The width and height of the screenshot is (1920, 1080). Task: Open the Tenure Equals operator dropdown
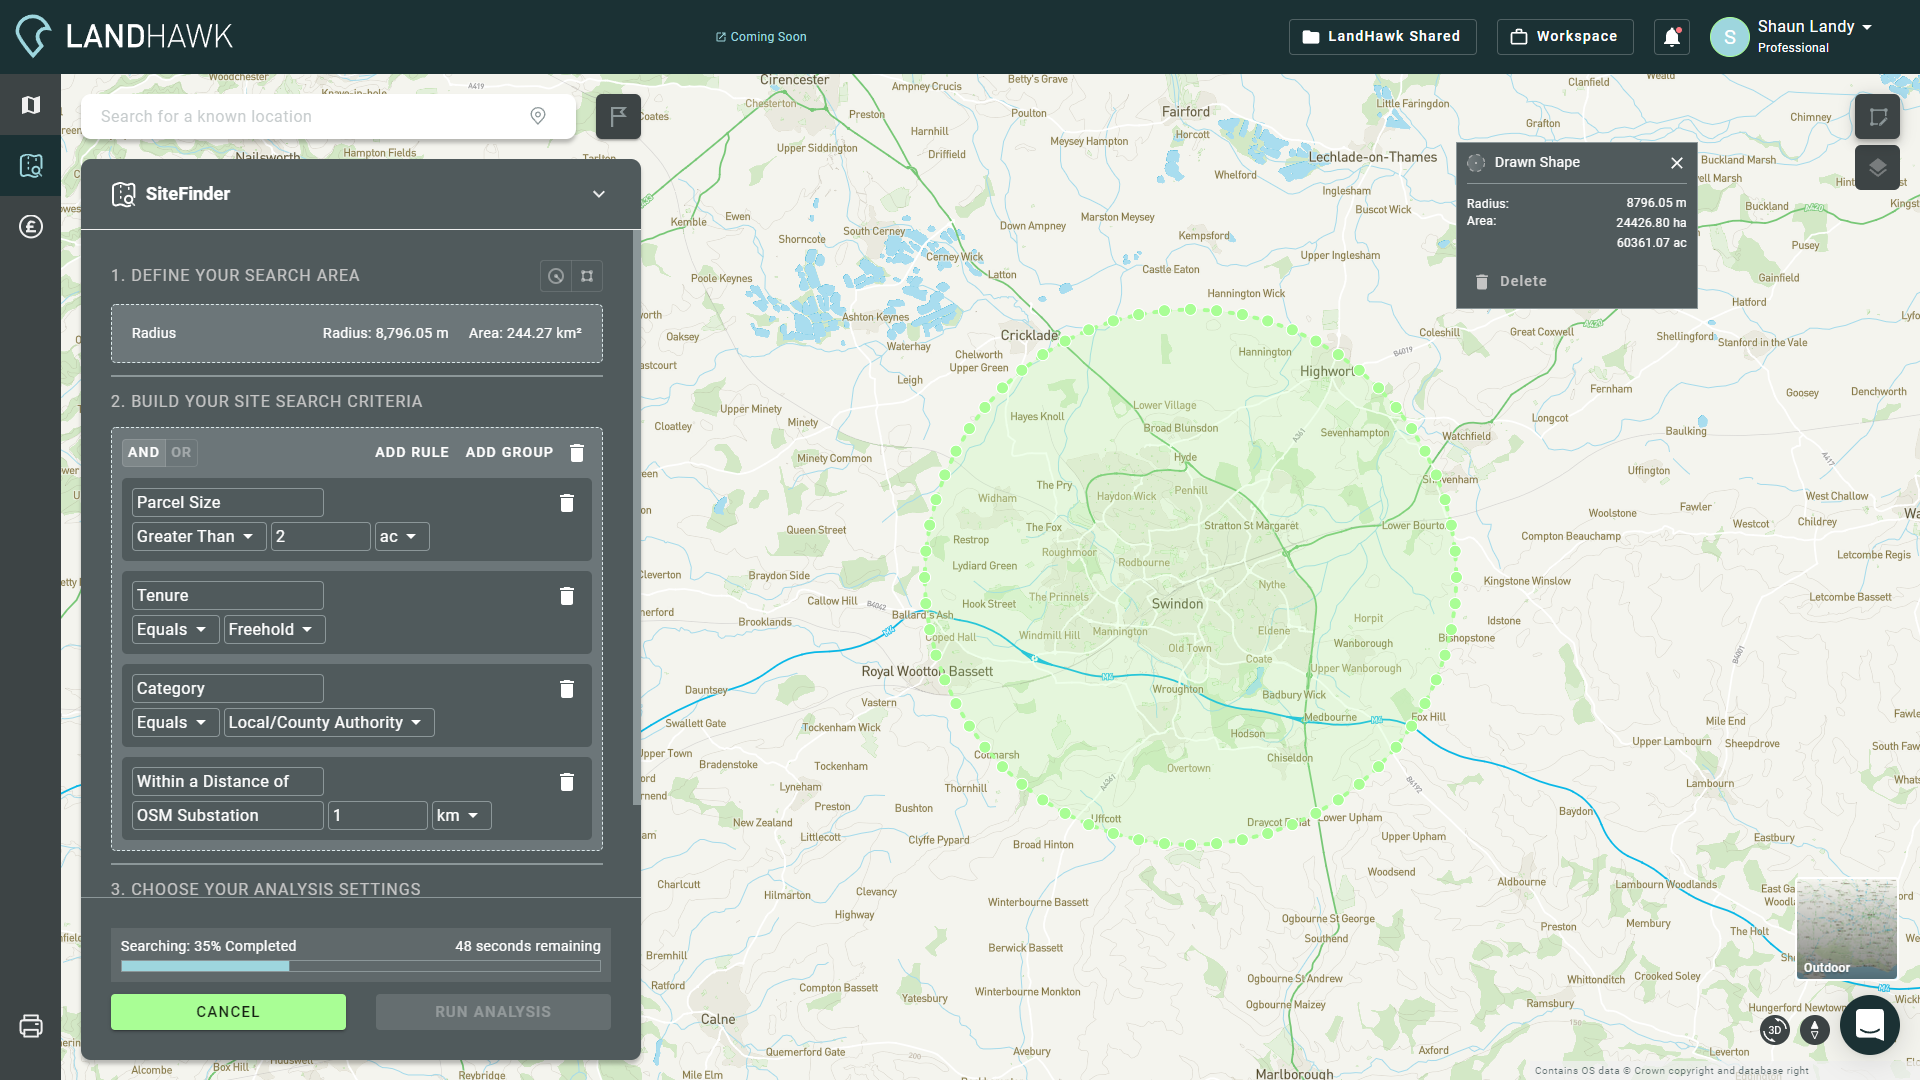tap(175, 630)
